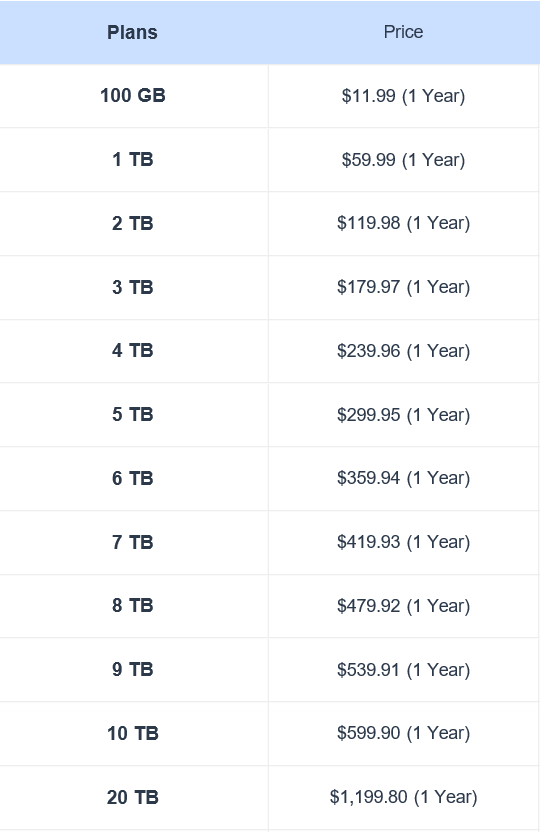Viewport: 540px width, 832px height.
Task: Select the 9 TB plan cell
Action: [x=133, y=669]
